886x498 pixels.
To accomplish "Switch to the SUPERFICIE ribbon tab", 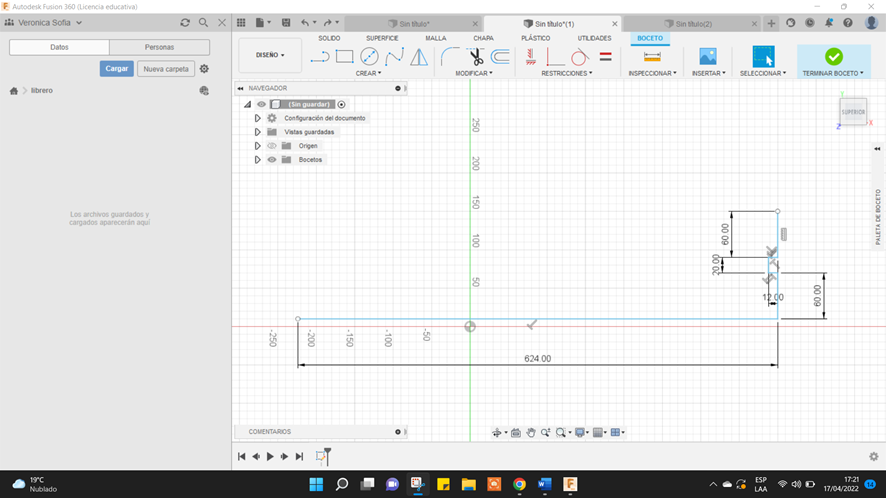I will coord(382,38).
